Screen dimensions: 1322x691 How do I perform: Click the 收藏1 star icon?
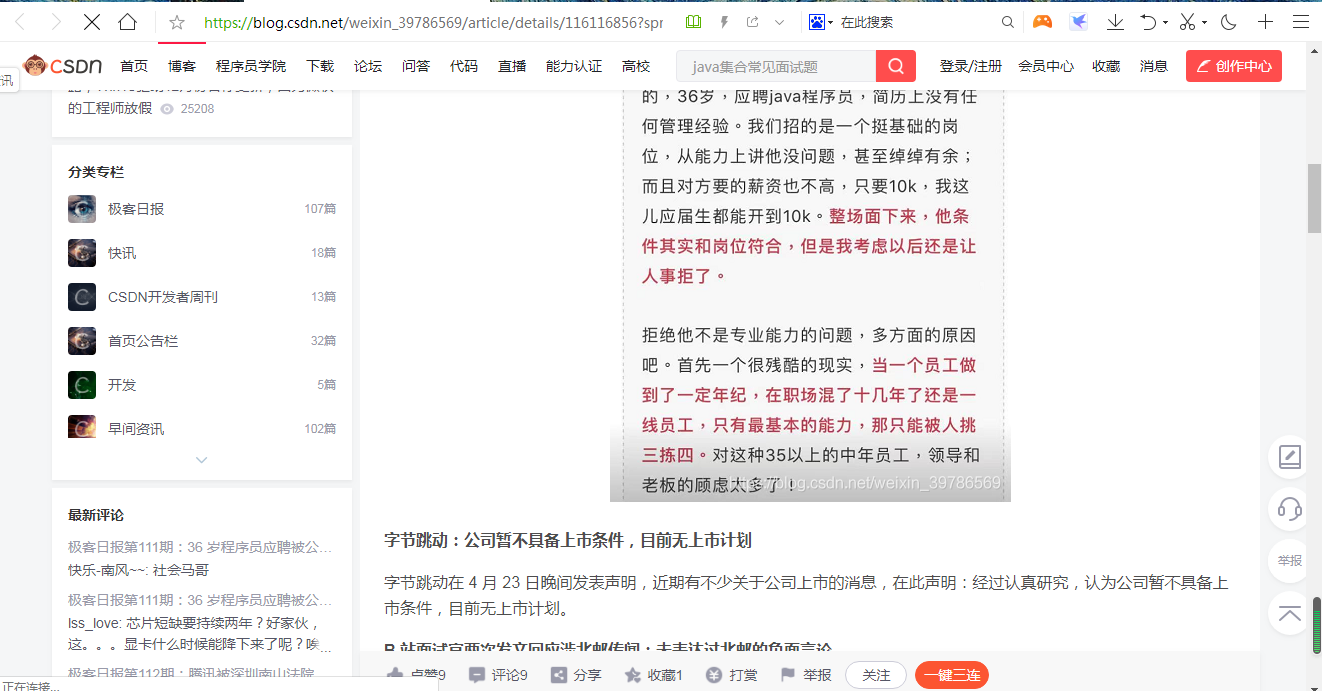[633, 675]
